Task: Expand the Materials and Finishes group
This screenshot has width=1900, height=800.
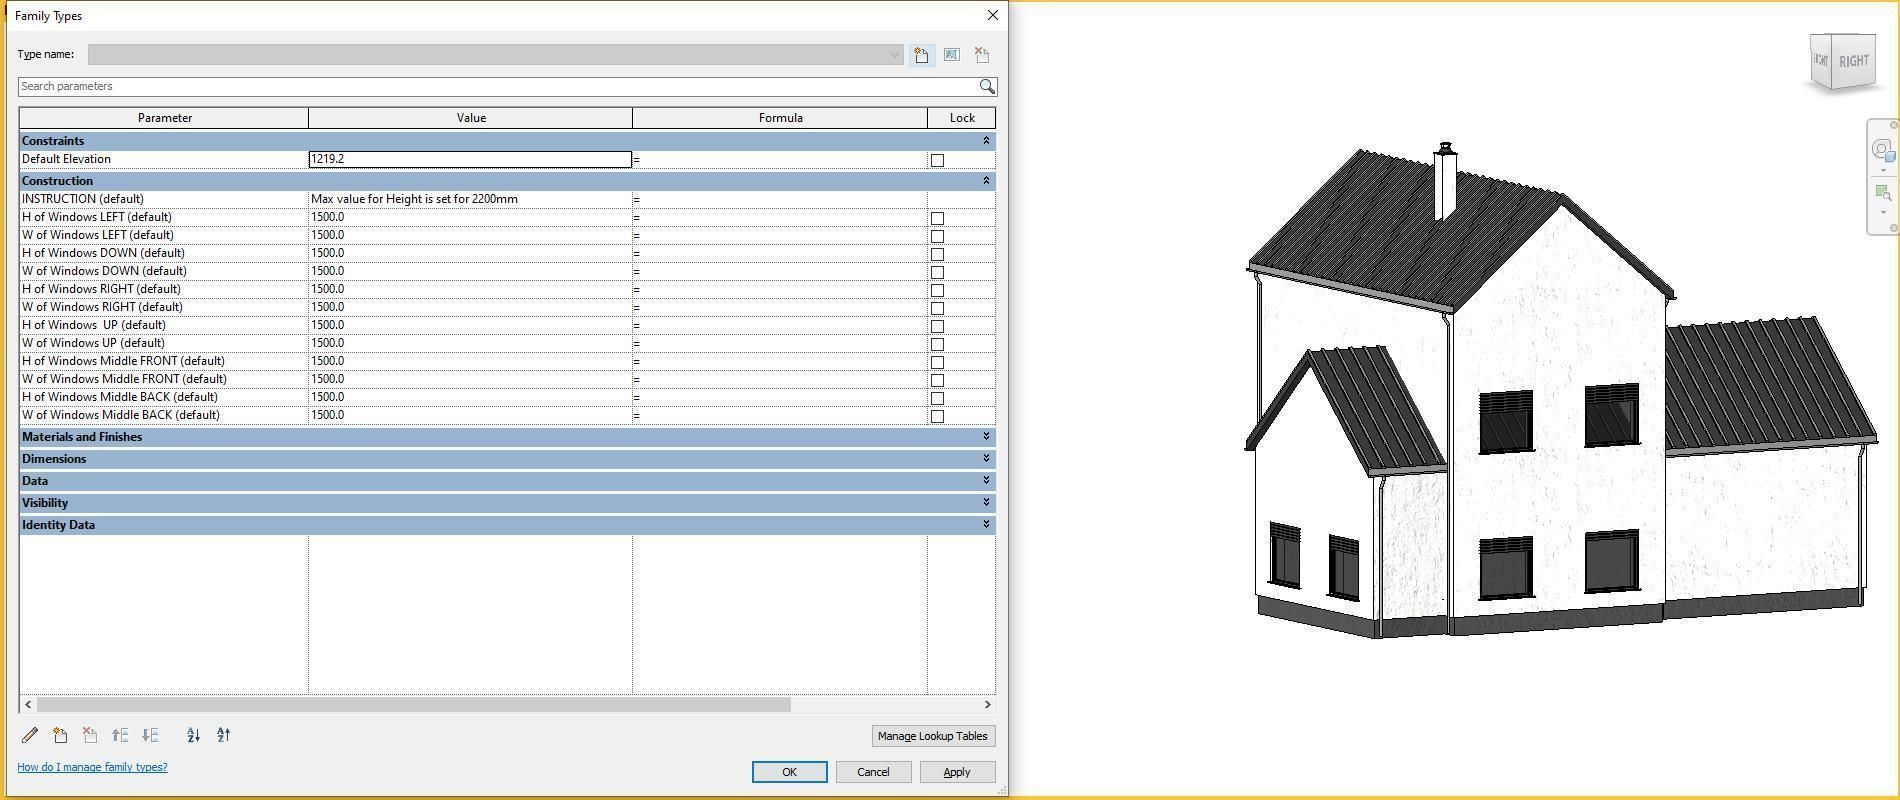Action: click(986, 437)
